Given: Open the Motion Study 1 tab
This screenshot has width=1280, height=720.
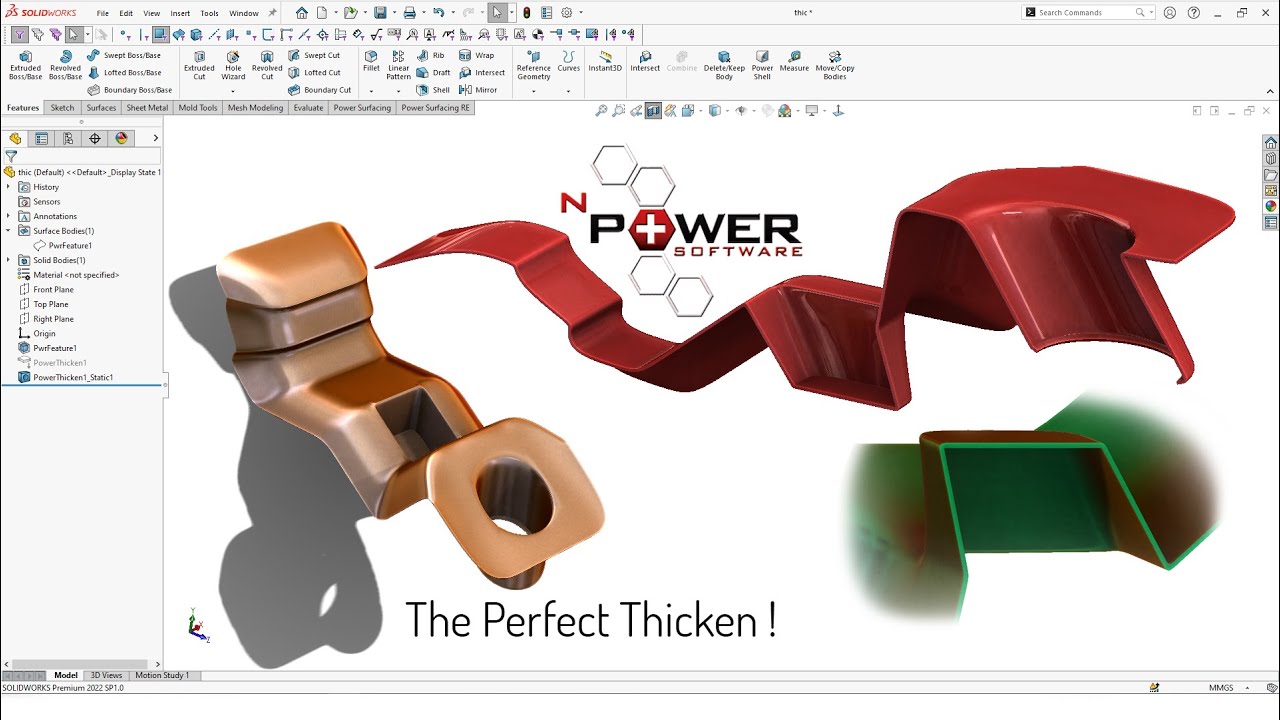Looking at the screenshot, I should tap(161, 675).
